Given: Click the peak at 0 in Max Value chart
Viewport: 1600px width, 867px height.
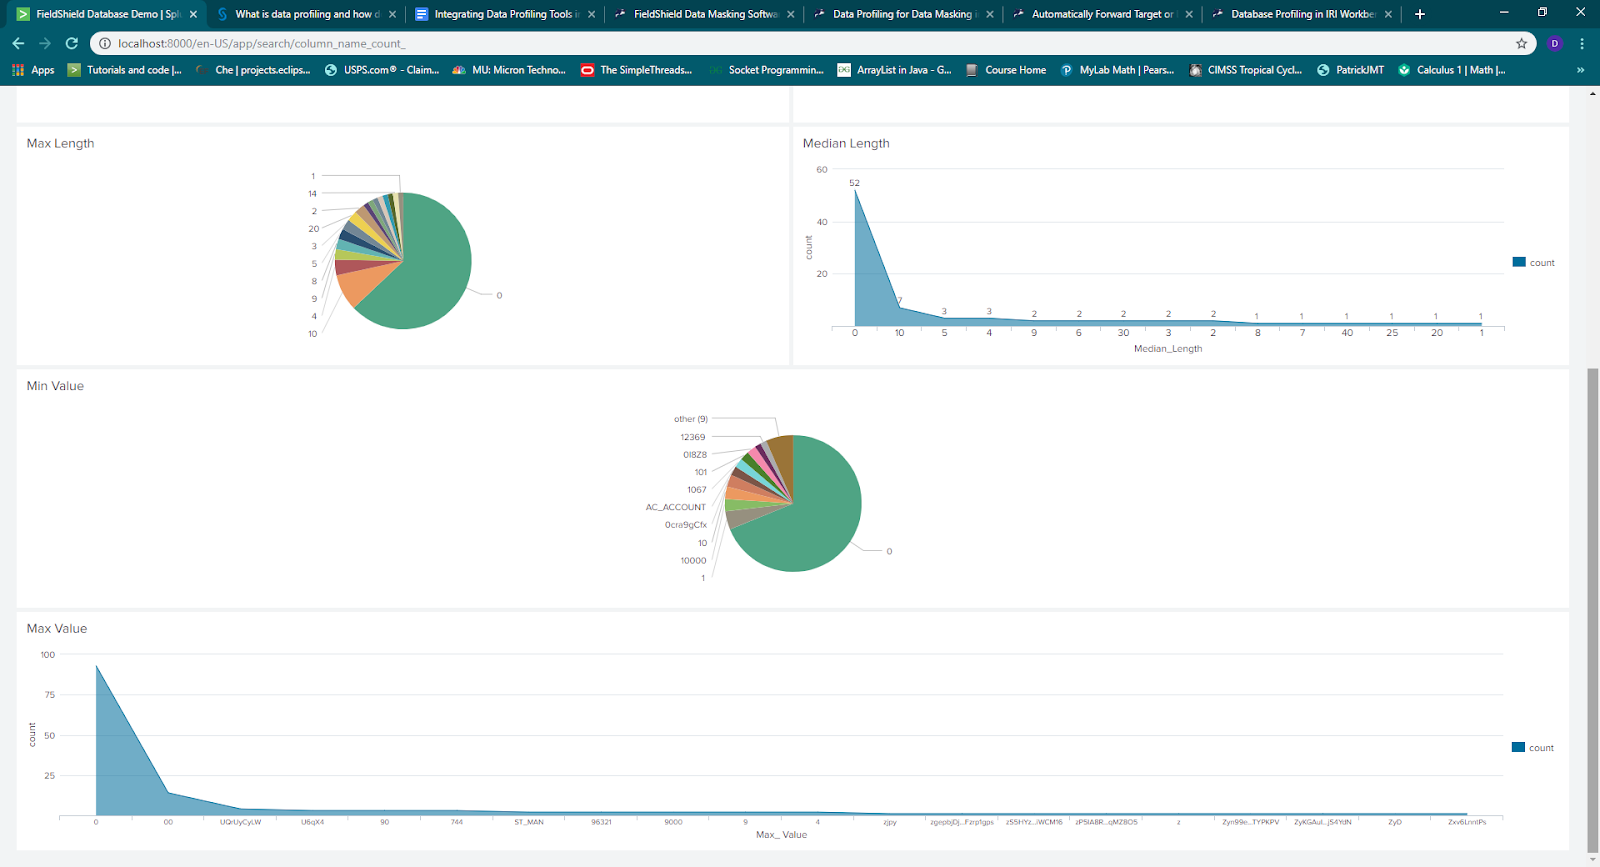Looking at the screenshot, I should pos(96,666).
